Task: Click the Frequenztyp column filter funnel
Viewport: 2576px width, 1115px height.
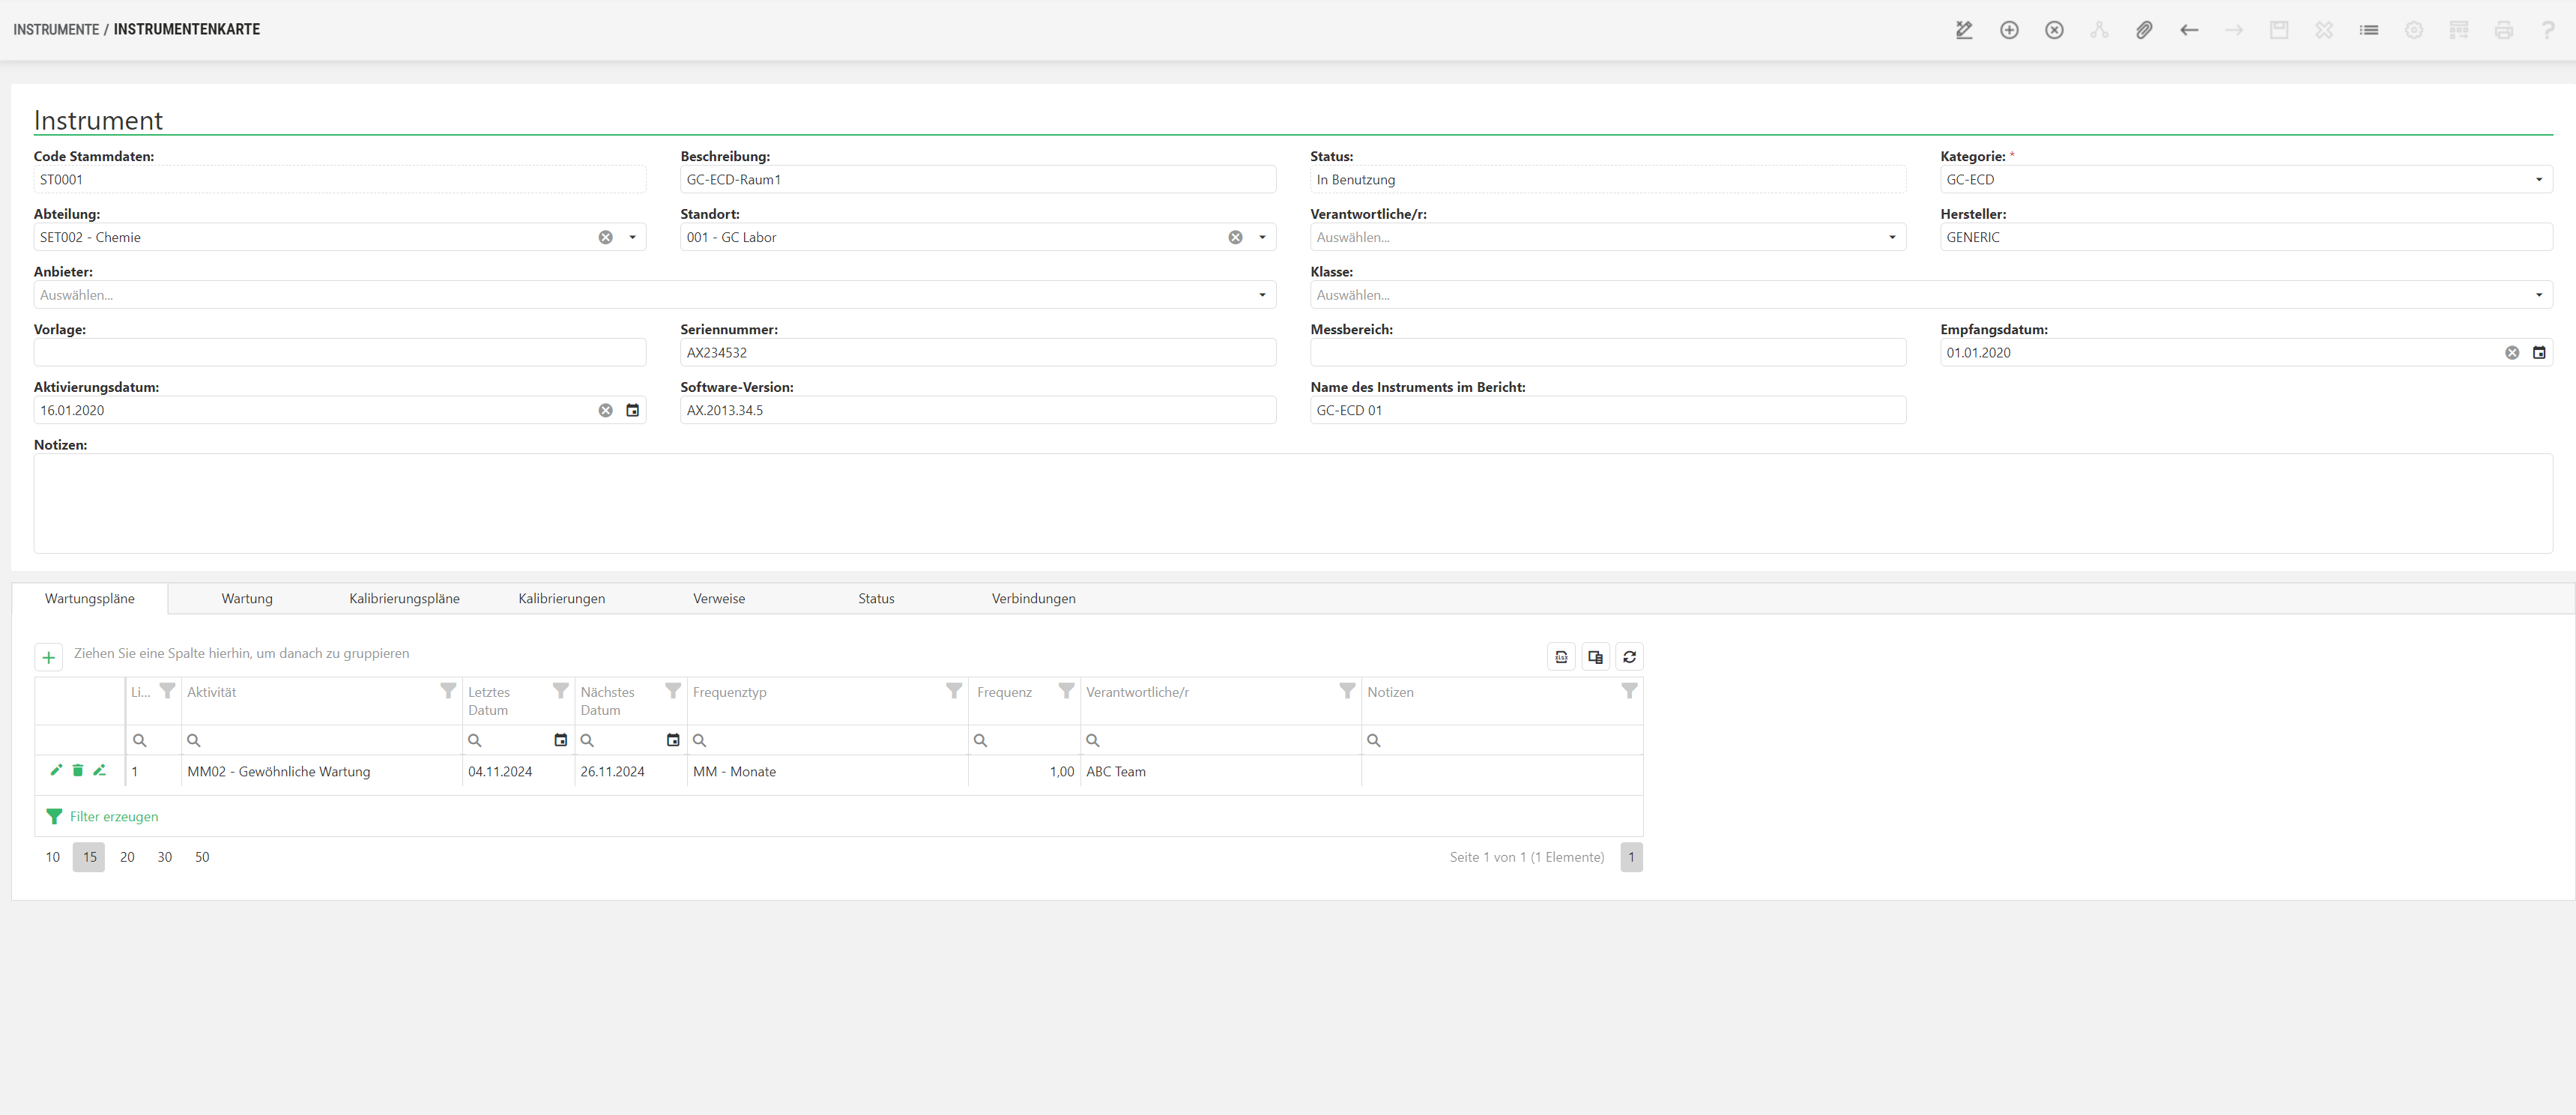Action: click(x=954, y=691)
